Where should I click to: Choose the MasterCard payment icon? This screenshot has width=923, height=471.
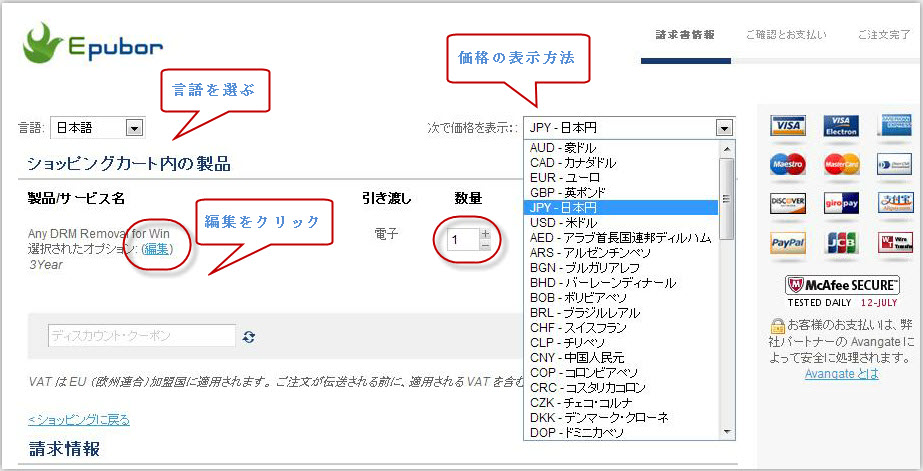click(x=841, y=164)
